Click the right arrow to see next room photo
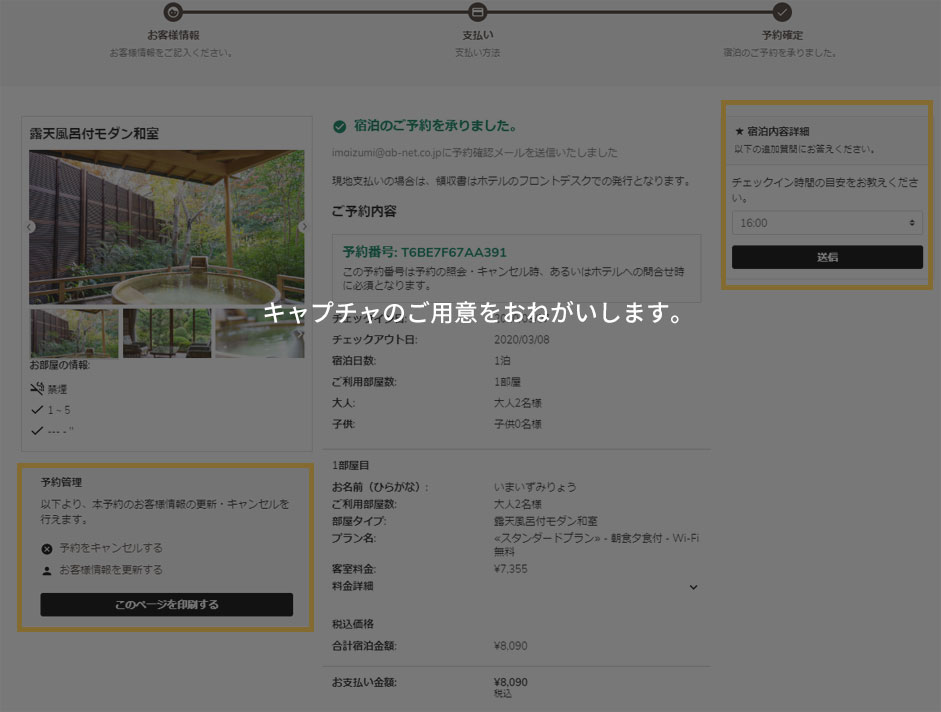The height and width of the screenshot is (712, 941). [306, 227]
